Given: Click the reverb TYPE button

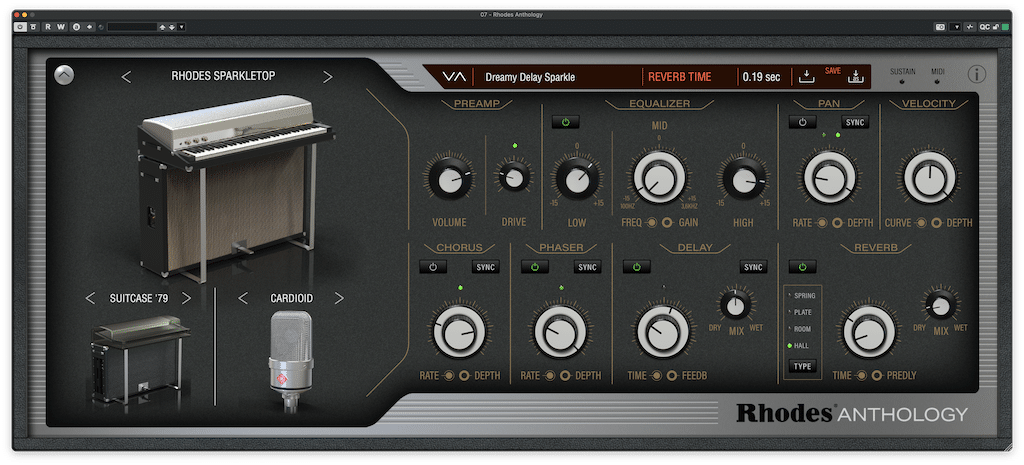Looking at the screenshot, I should coord(802,366).
